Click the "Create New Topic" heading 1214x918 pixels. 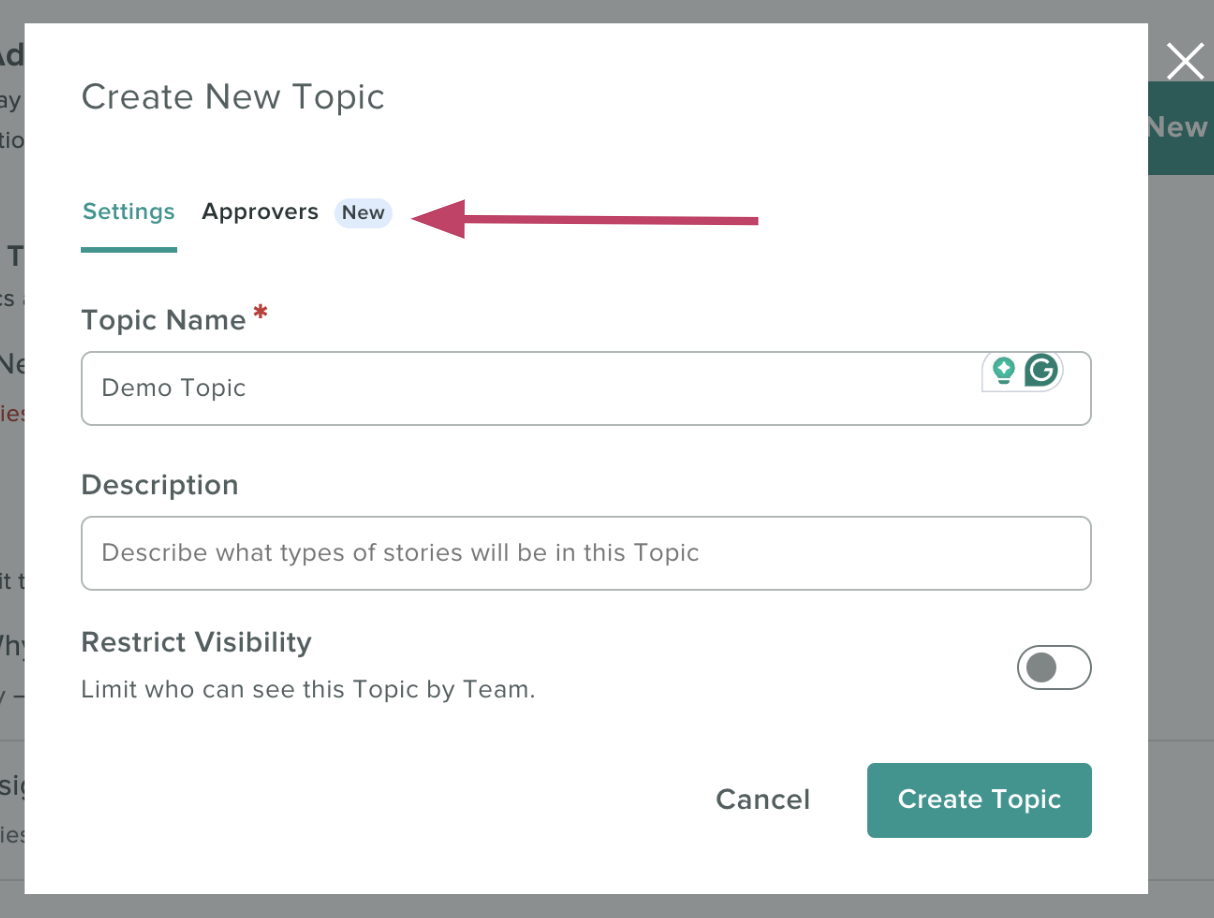(x=233, y=97)
